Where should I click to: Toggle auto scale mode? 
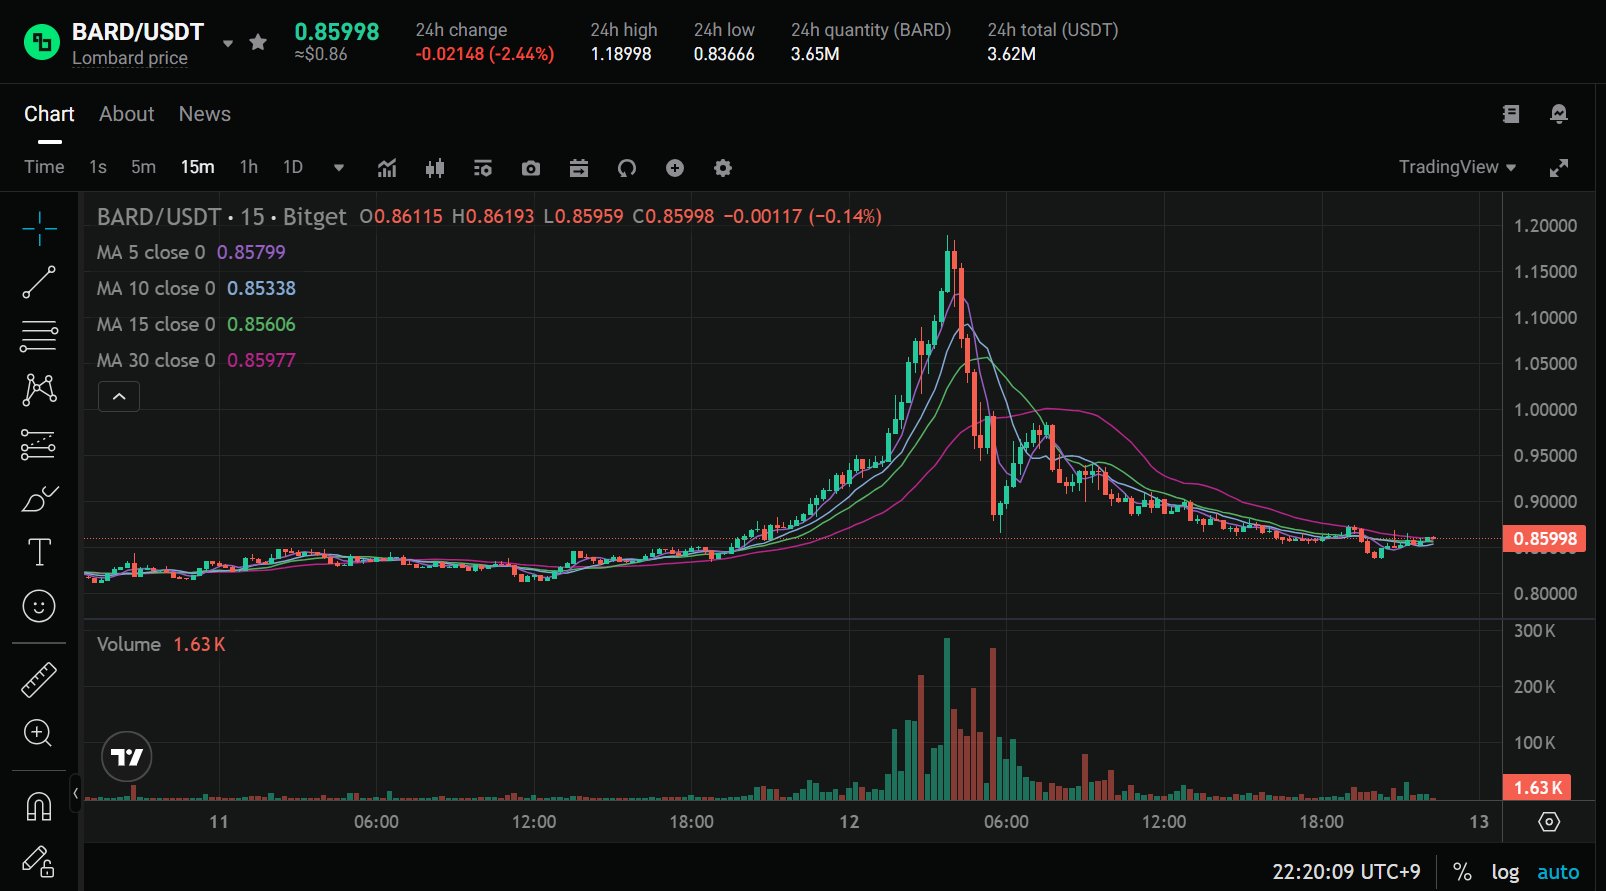(x=1558, y=872)
